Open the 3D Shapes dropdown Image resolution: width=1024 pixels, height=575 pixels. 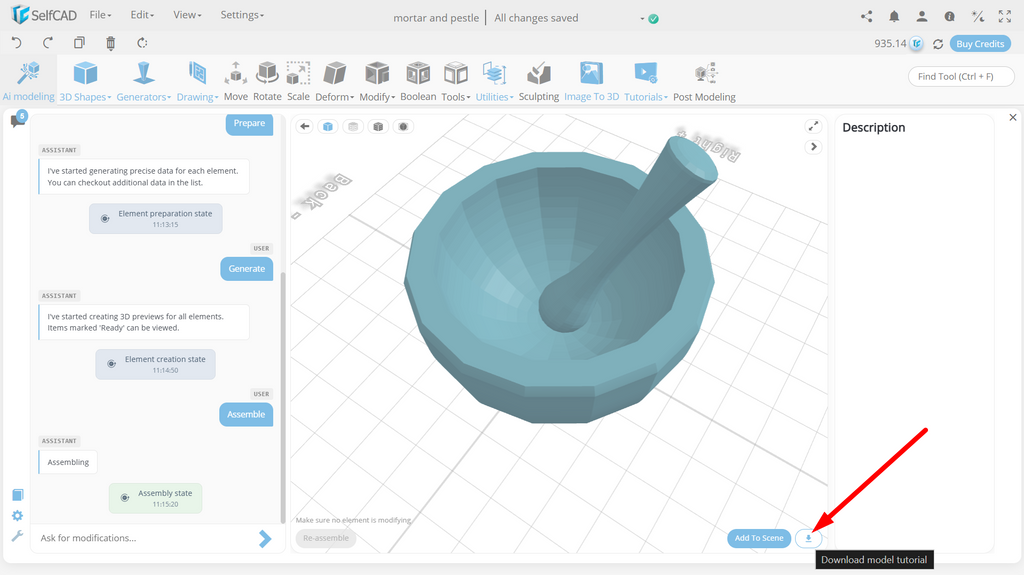[85, 81]
